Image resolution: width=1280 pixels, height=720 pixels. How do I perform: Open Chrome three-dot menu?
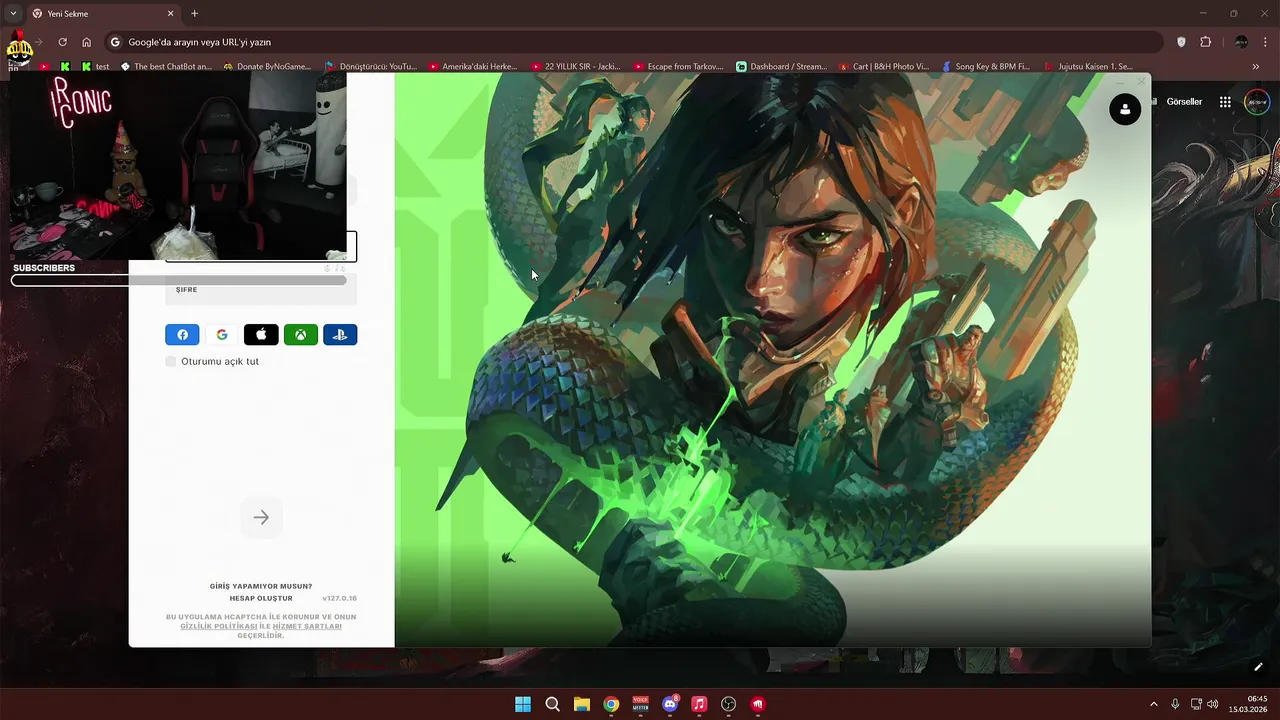1266,42
